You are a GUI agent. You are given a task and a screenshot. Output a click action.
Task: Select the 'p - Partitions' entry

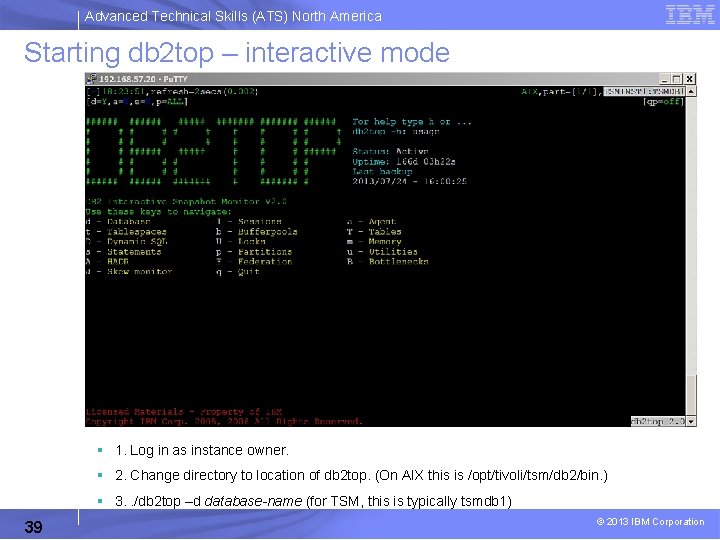pos(254,252)
